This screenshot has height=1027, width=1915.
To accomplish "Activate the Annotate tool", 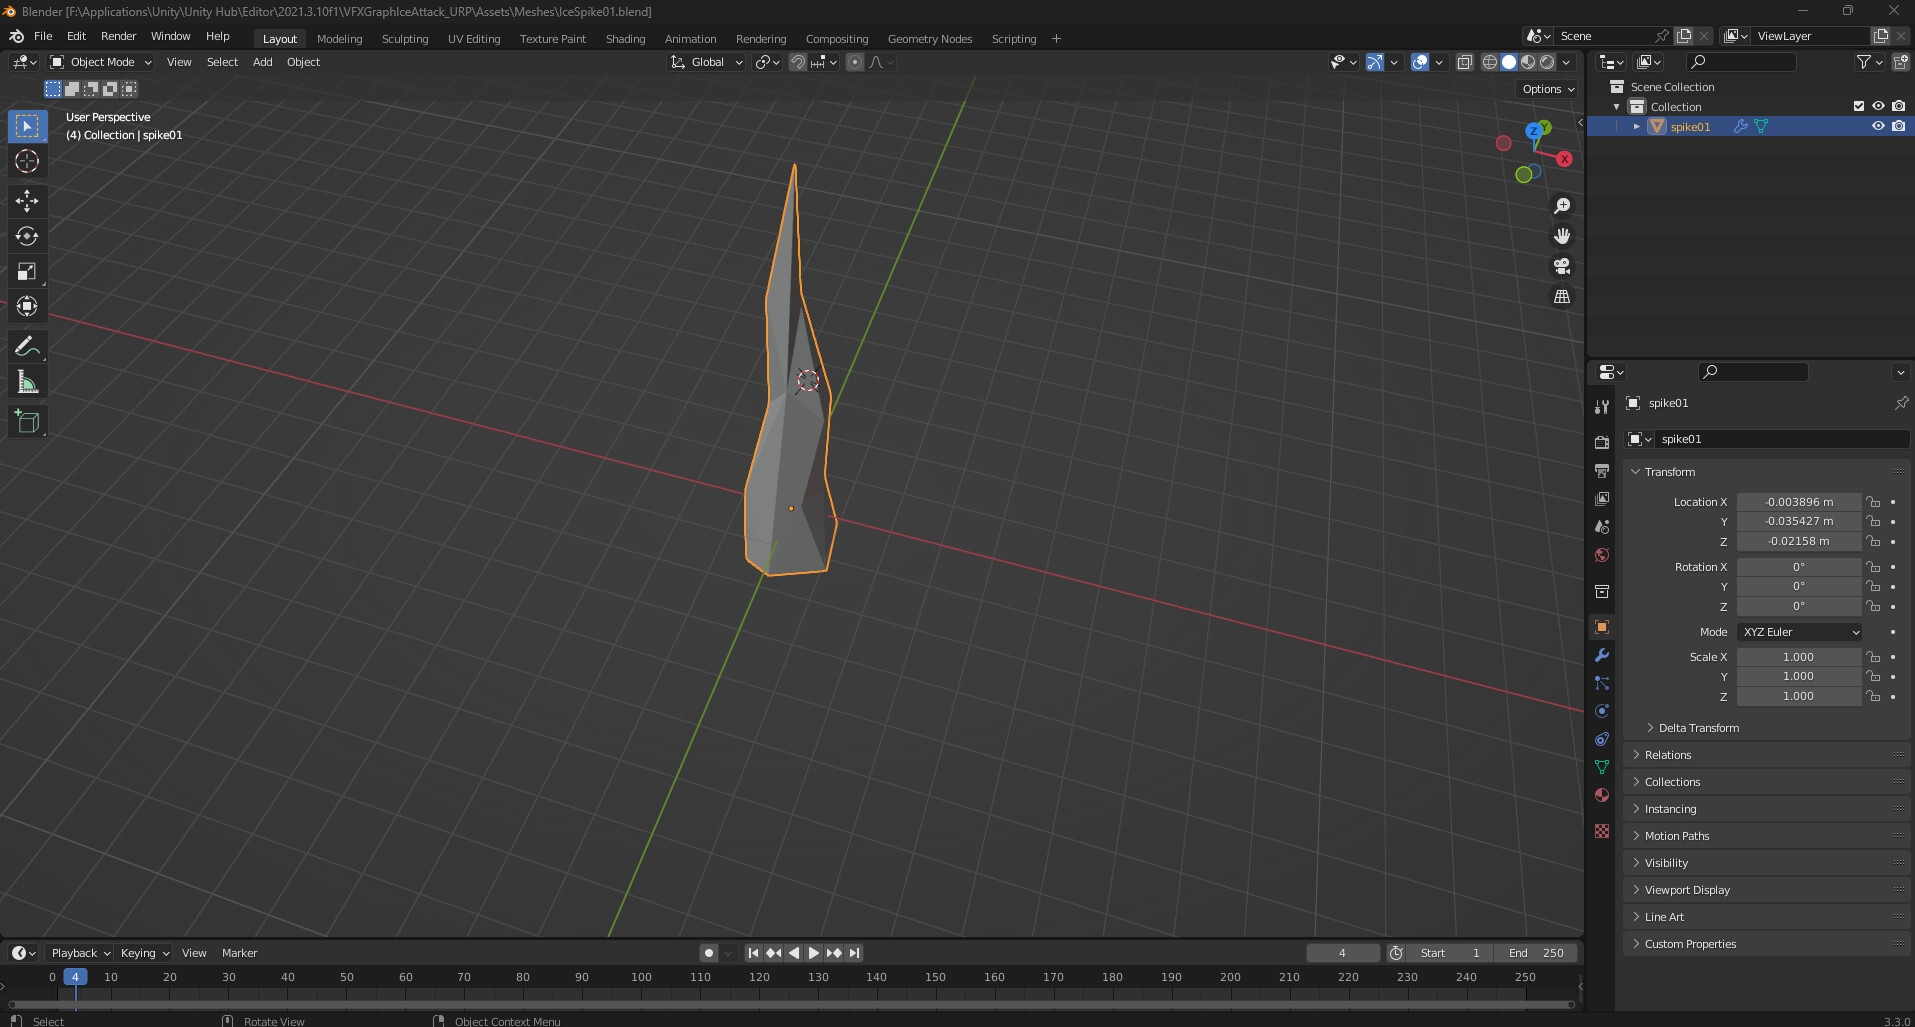I will [x=27, y=346].
